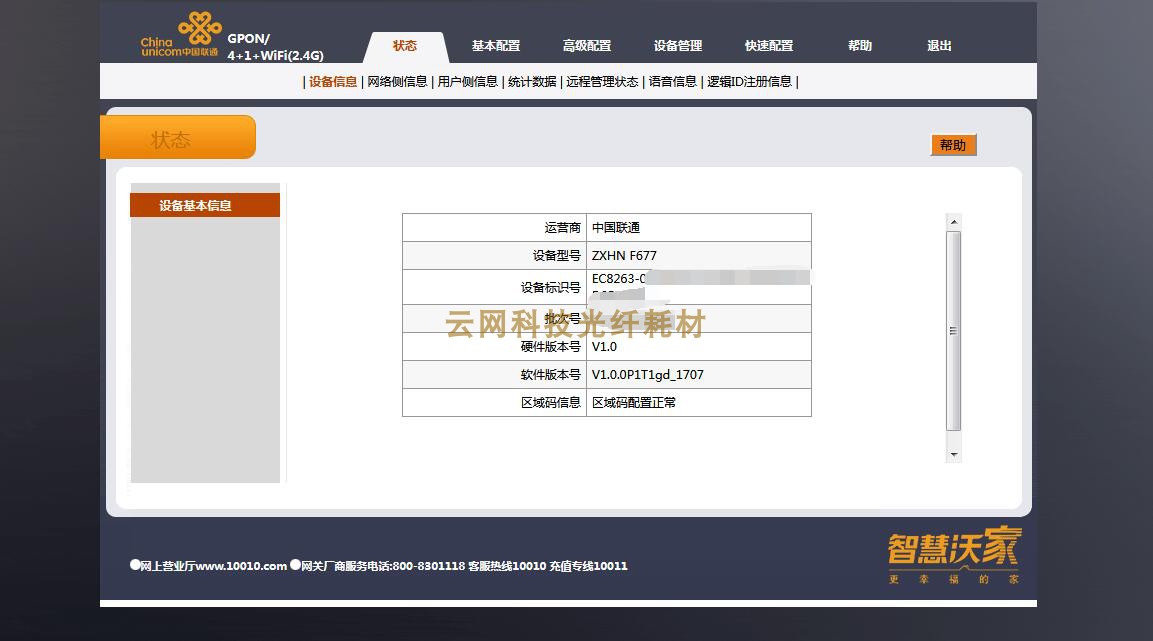The width and height of the screenshot is (1153, 641).
Task: Open 逻辑ID注册信息 submenu link
Action: [749, 82]
